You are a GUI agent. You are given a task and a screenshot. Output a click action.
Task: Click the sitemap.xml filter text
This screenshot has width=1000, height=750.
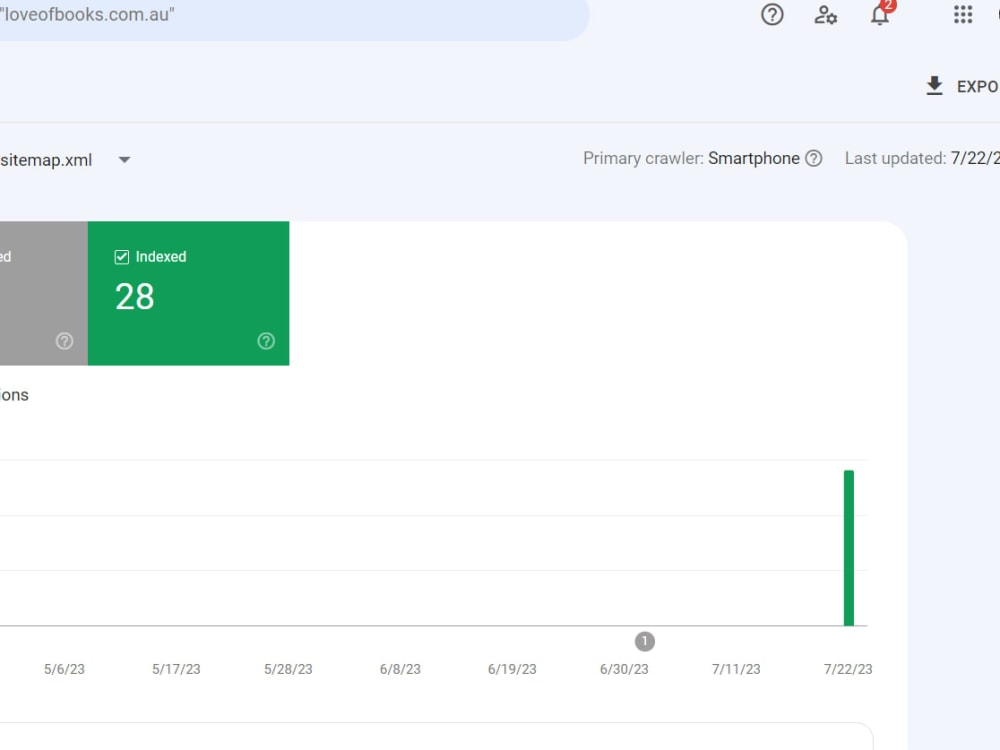pos(46,159)
